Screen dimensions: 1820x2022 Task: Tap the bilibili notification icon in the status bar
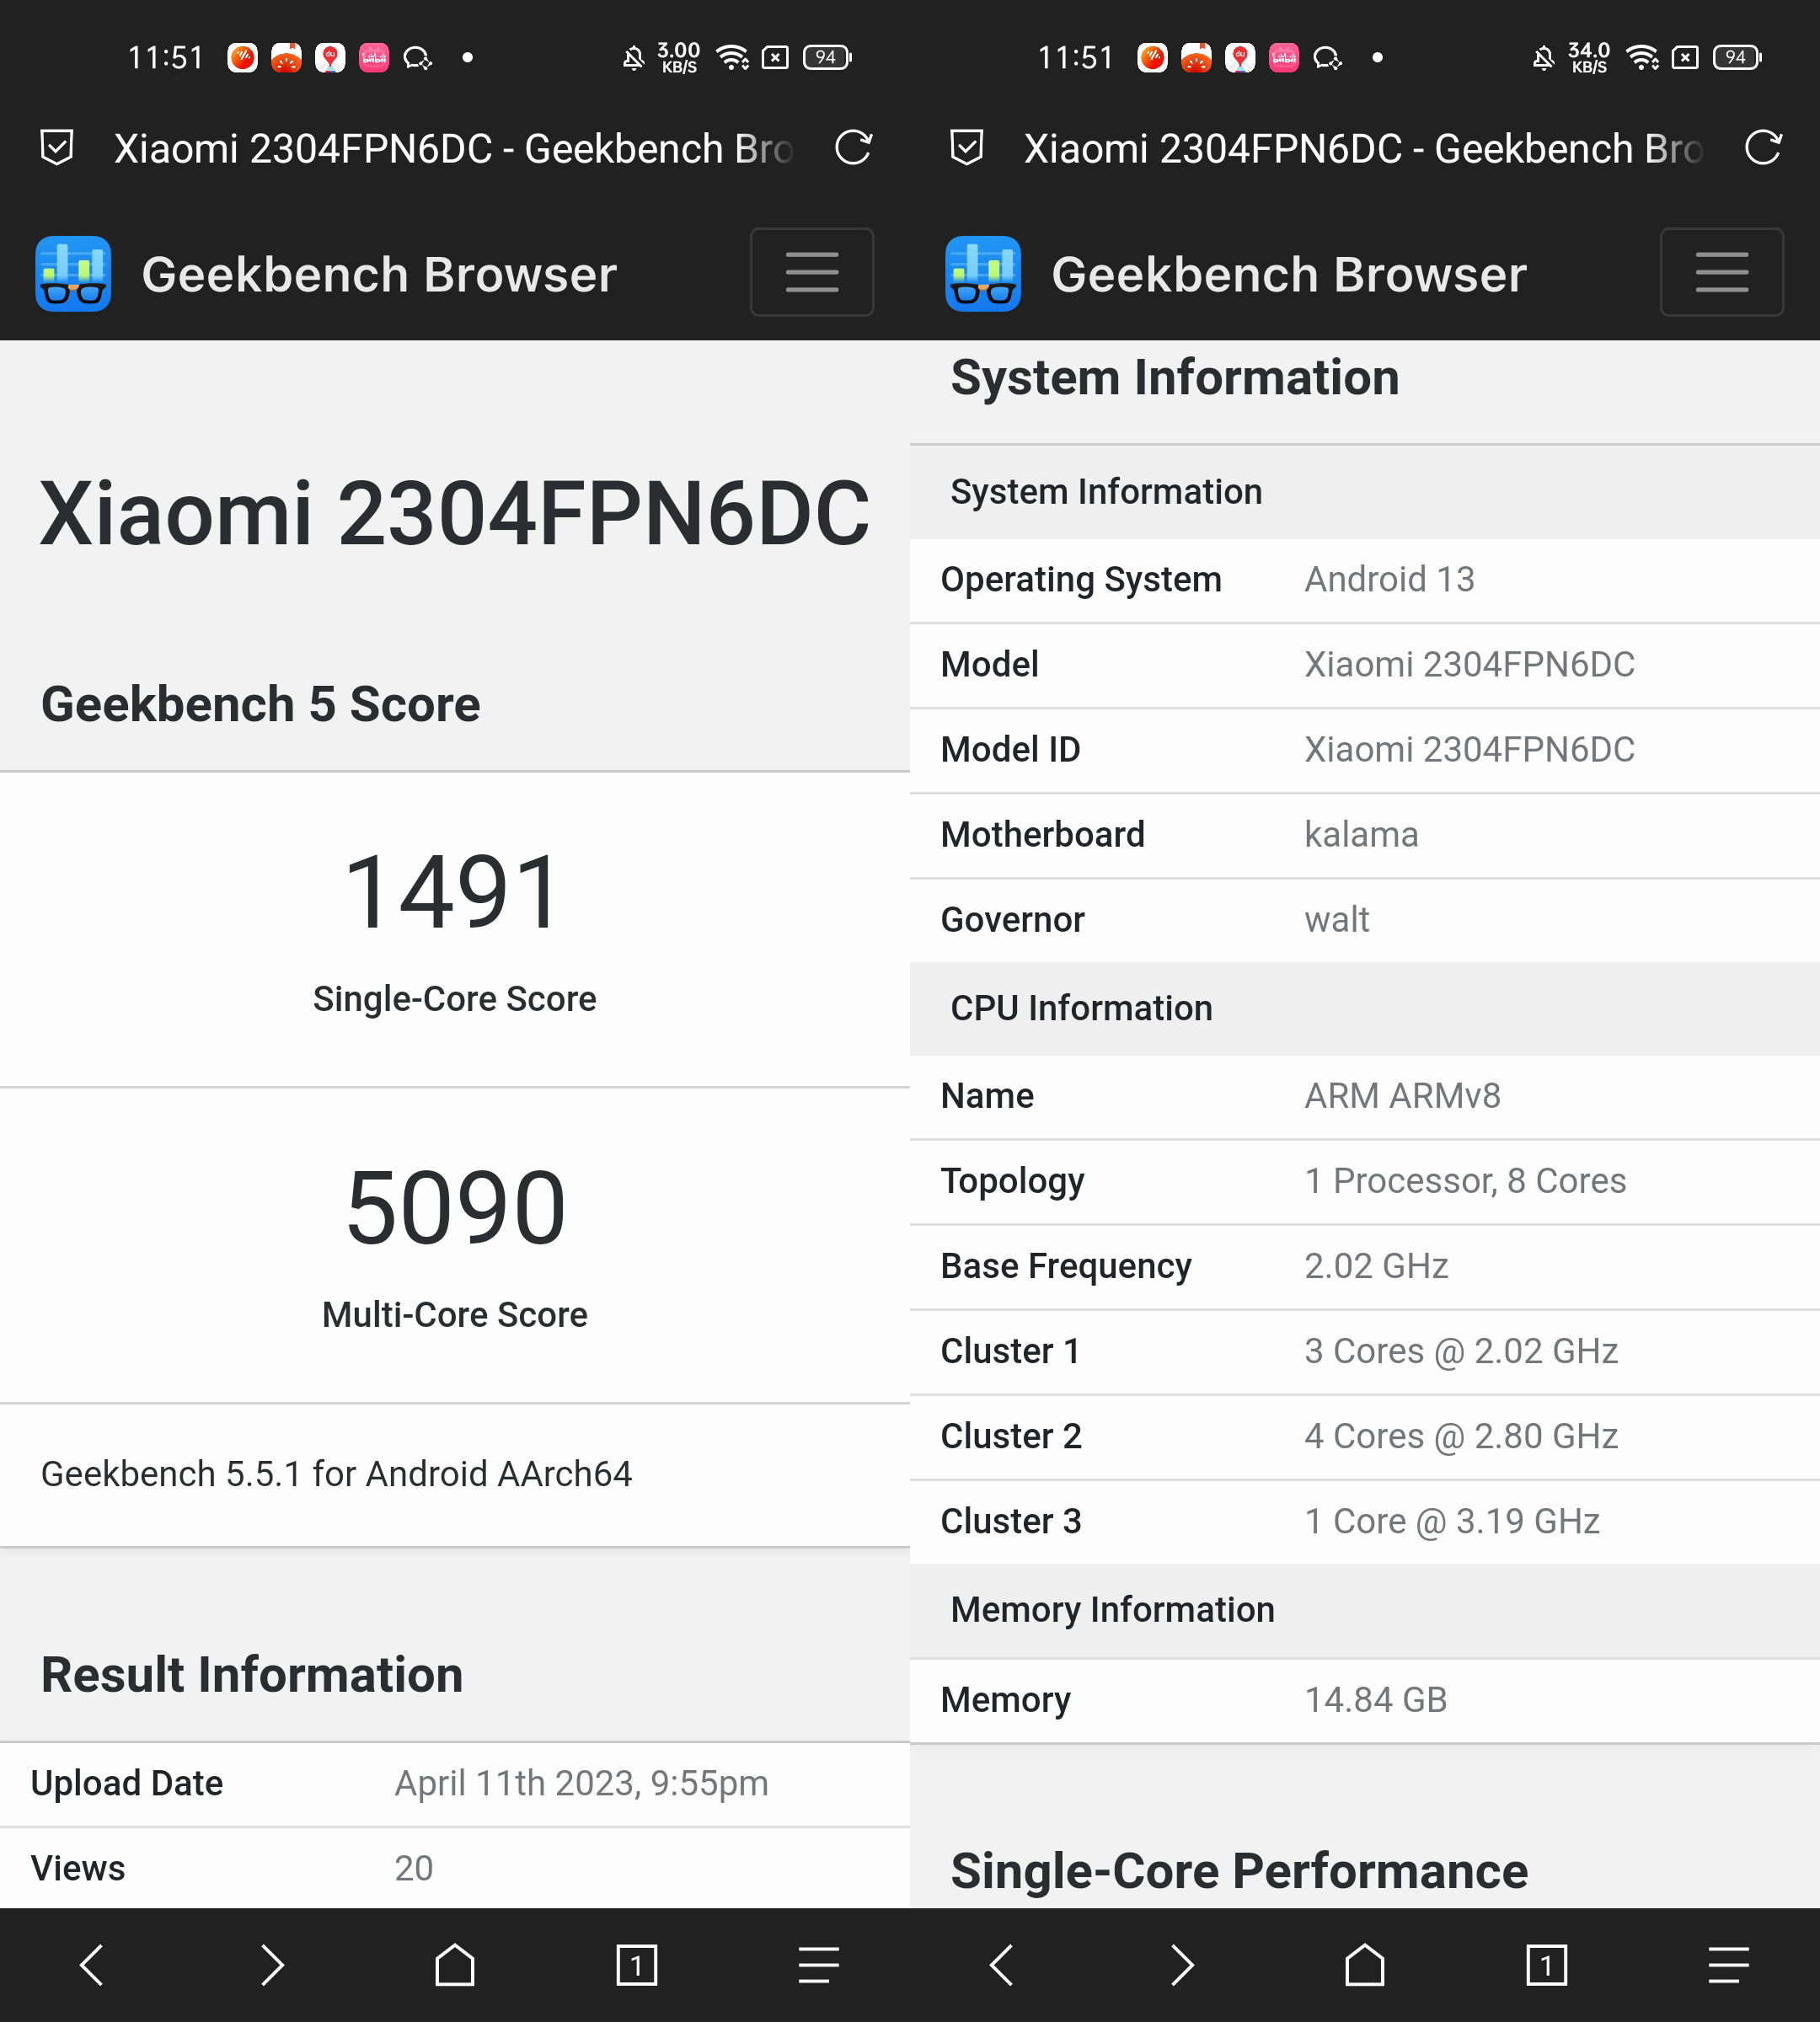pyautogui.click(x=374, y=57)
